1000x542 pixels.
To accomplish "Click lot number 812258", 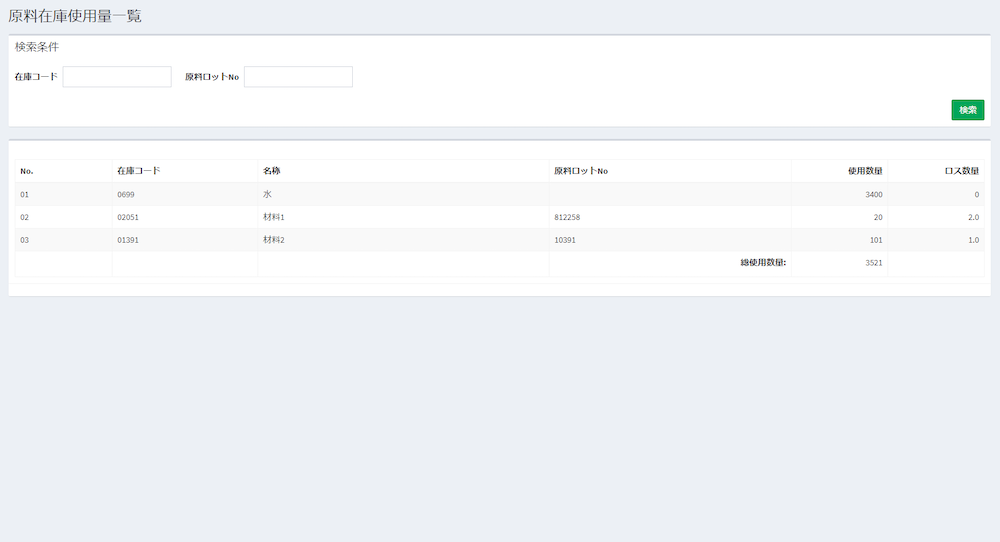I will point(566,217).
